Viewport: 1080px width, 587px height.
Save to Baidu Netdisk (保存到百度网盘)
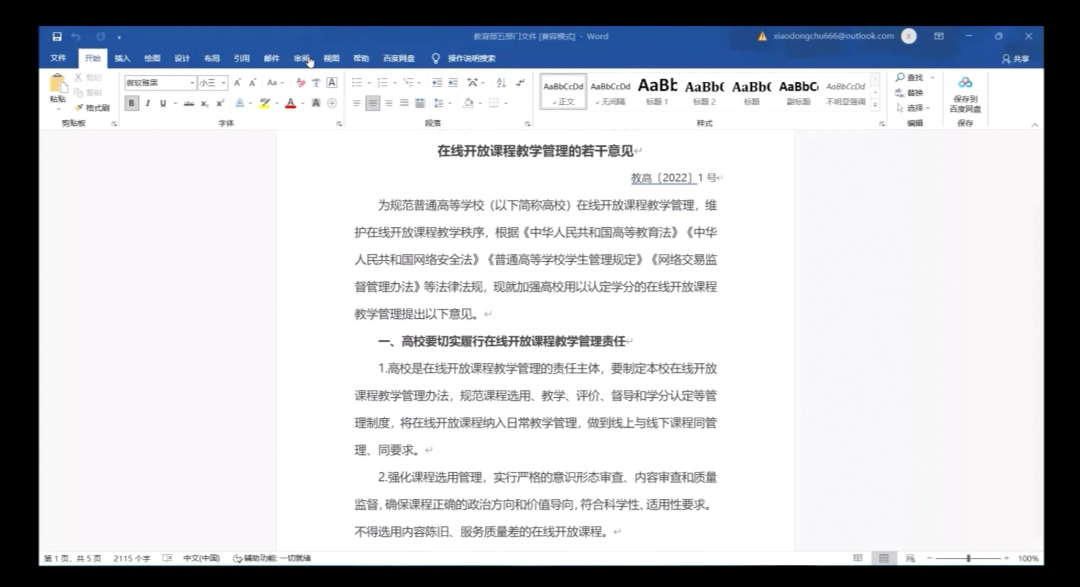tap(964, 93)
